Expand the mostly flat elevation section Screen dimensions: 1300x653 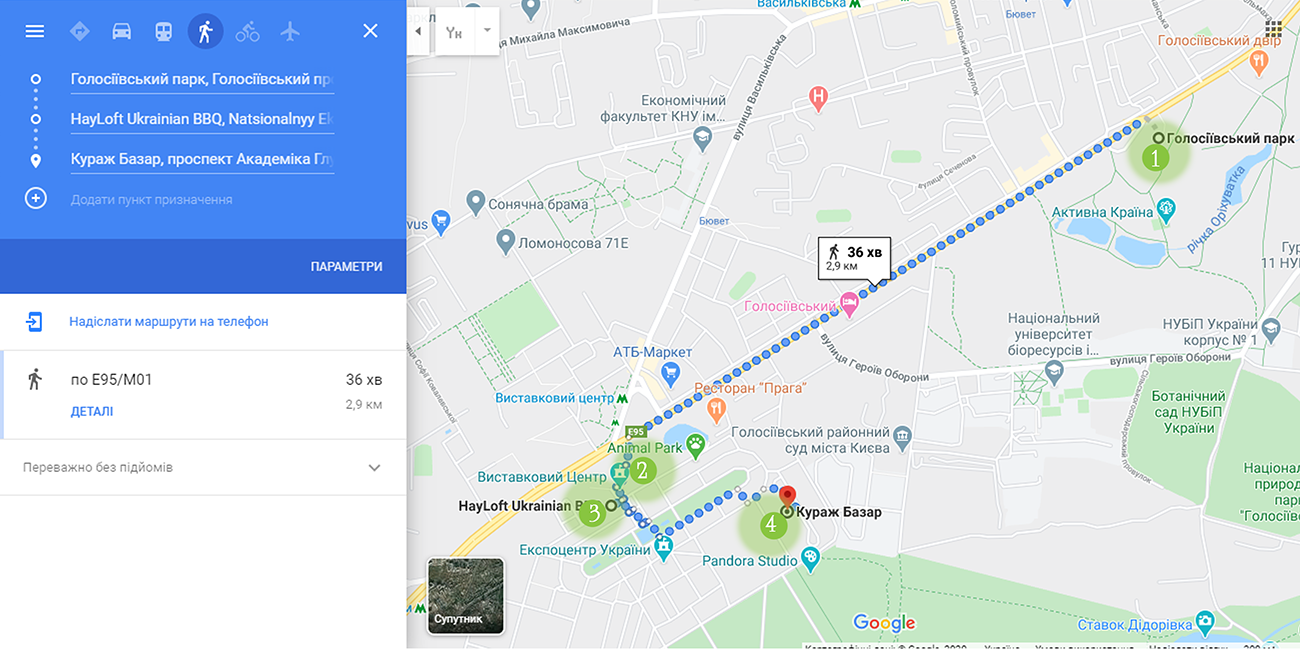[x=203, y=467]
